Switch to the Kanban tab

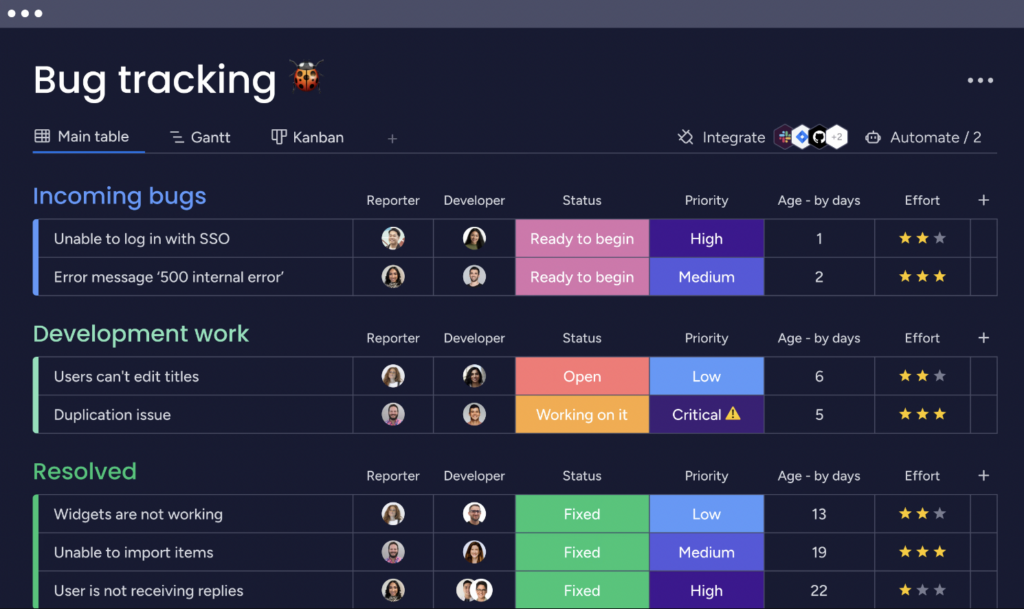pos(308,138)
